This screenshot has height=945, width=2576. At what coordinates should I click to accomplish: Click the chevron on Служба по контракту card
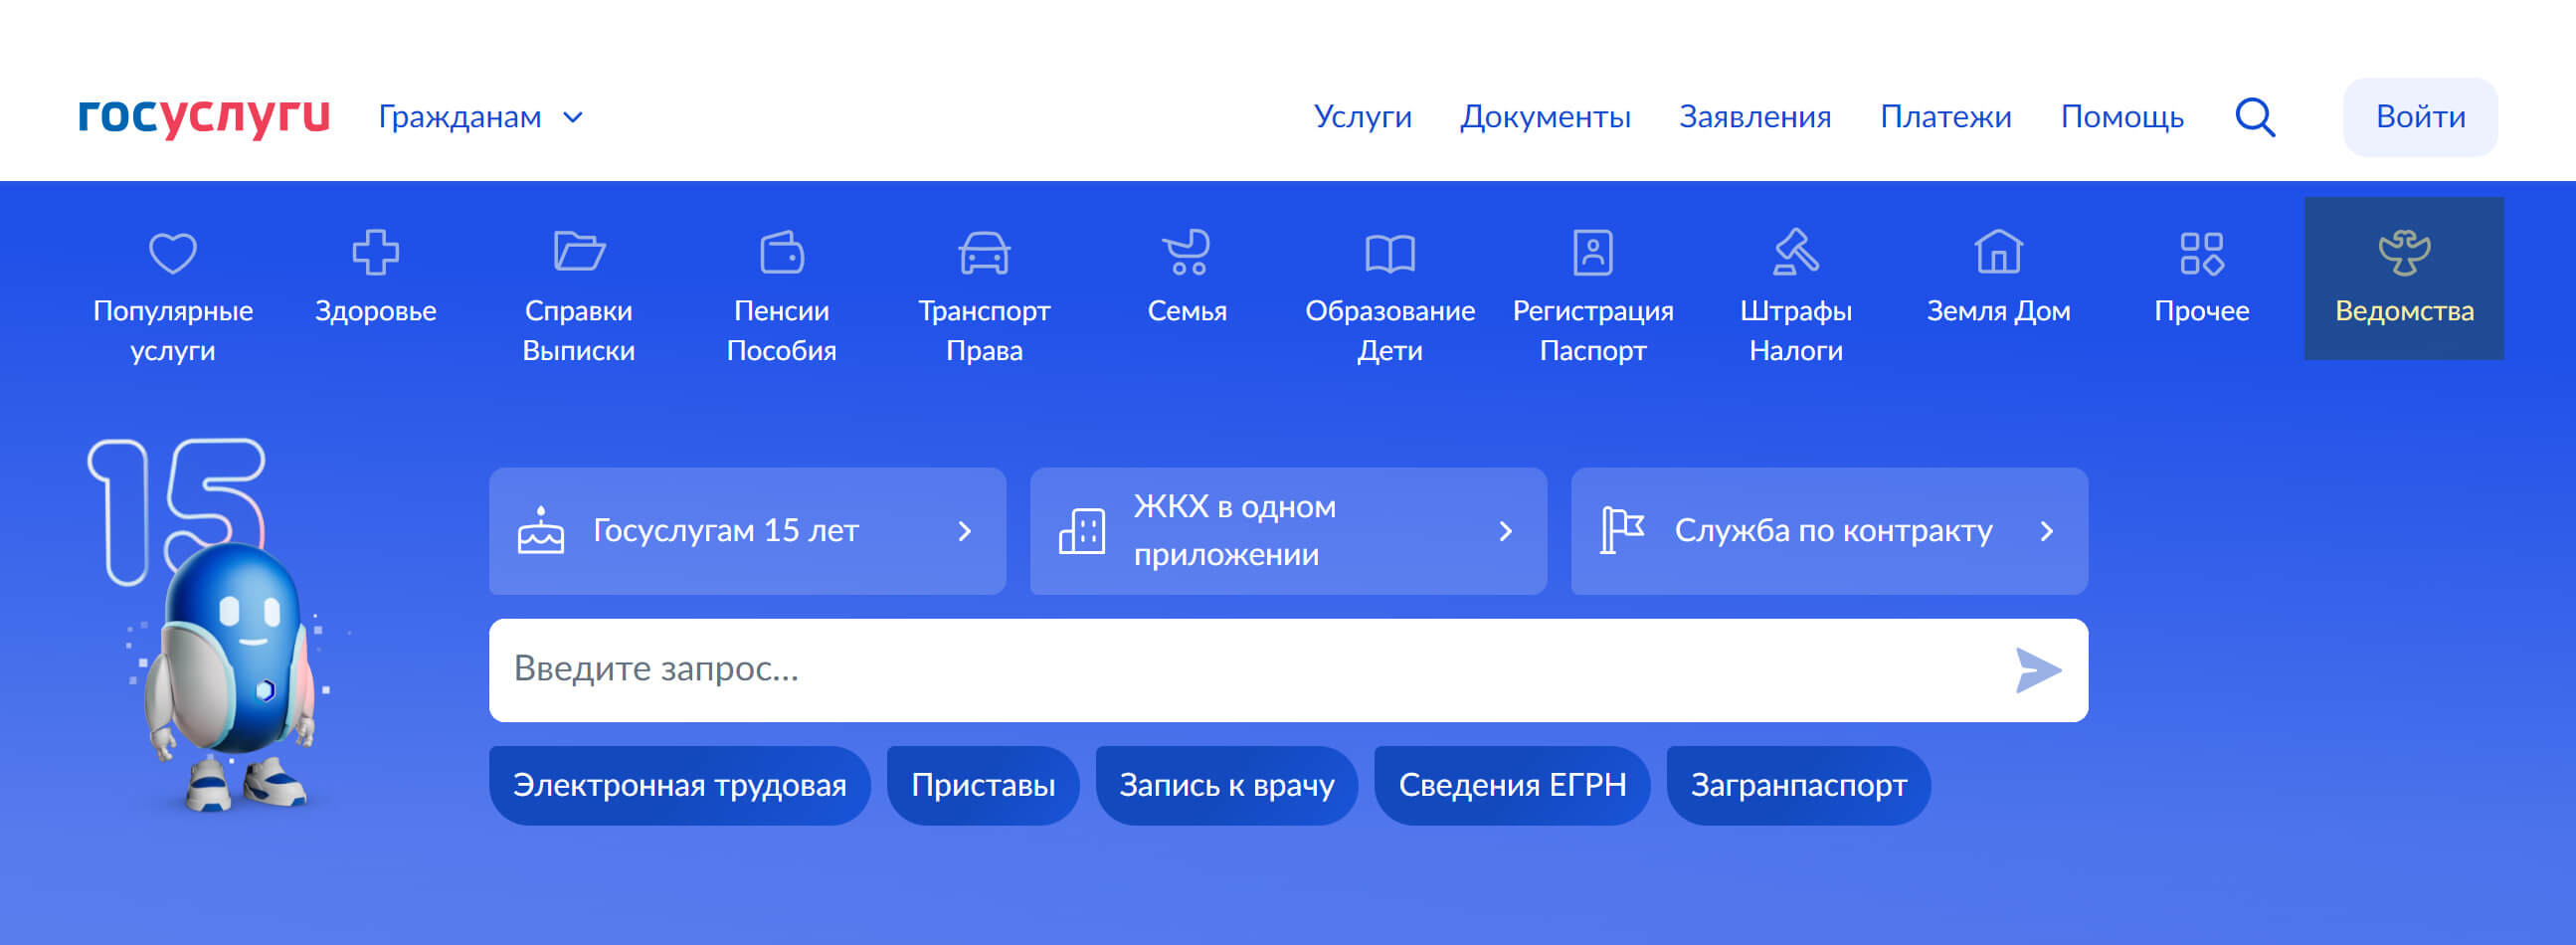(2047, 531)
